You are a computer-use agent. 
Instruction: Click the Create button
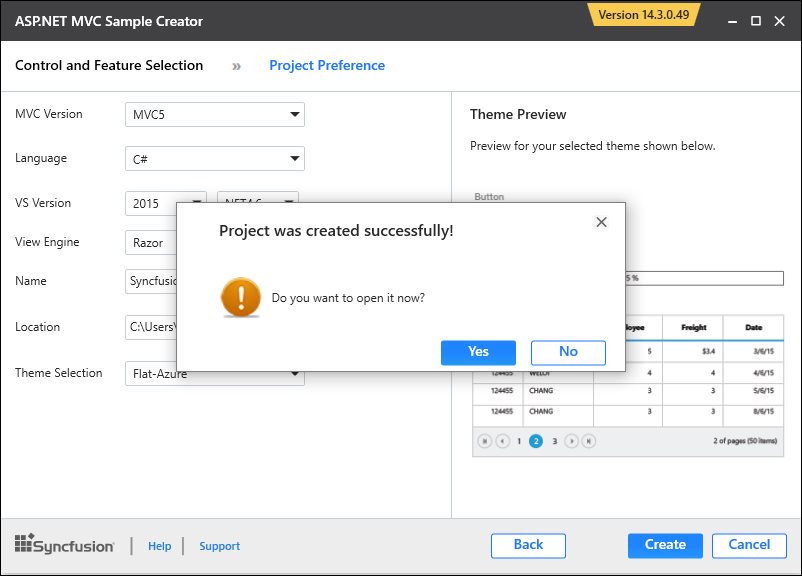[664, 545]
